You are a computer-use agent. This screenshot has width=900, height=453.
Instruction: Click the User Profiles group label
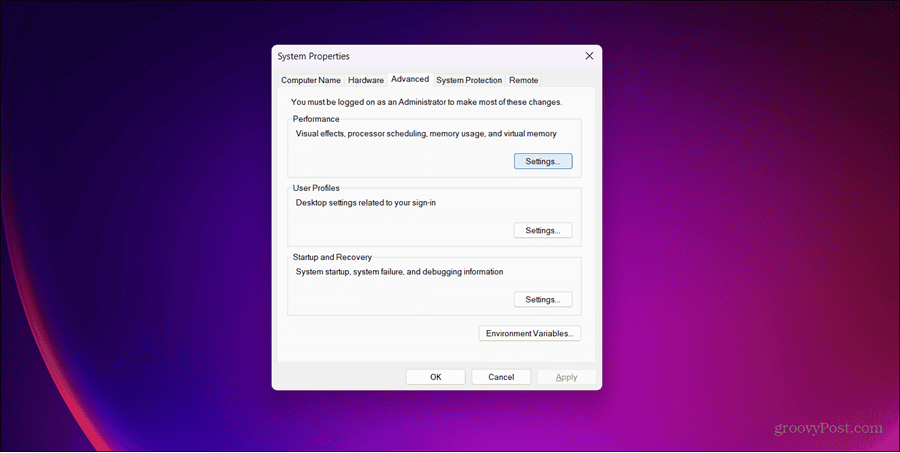tap(316, 188)
